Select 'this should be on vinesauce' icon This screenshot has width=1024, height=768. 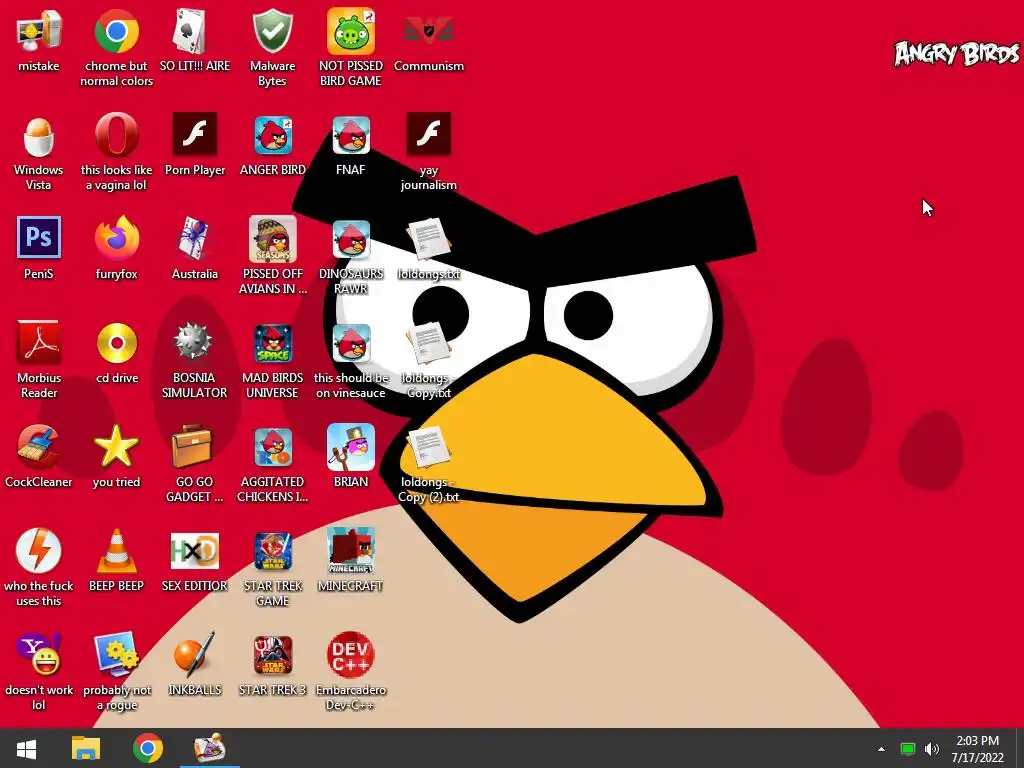(x=351, y=344)
